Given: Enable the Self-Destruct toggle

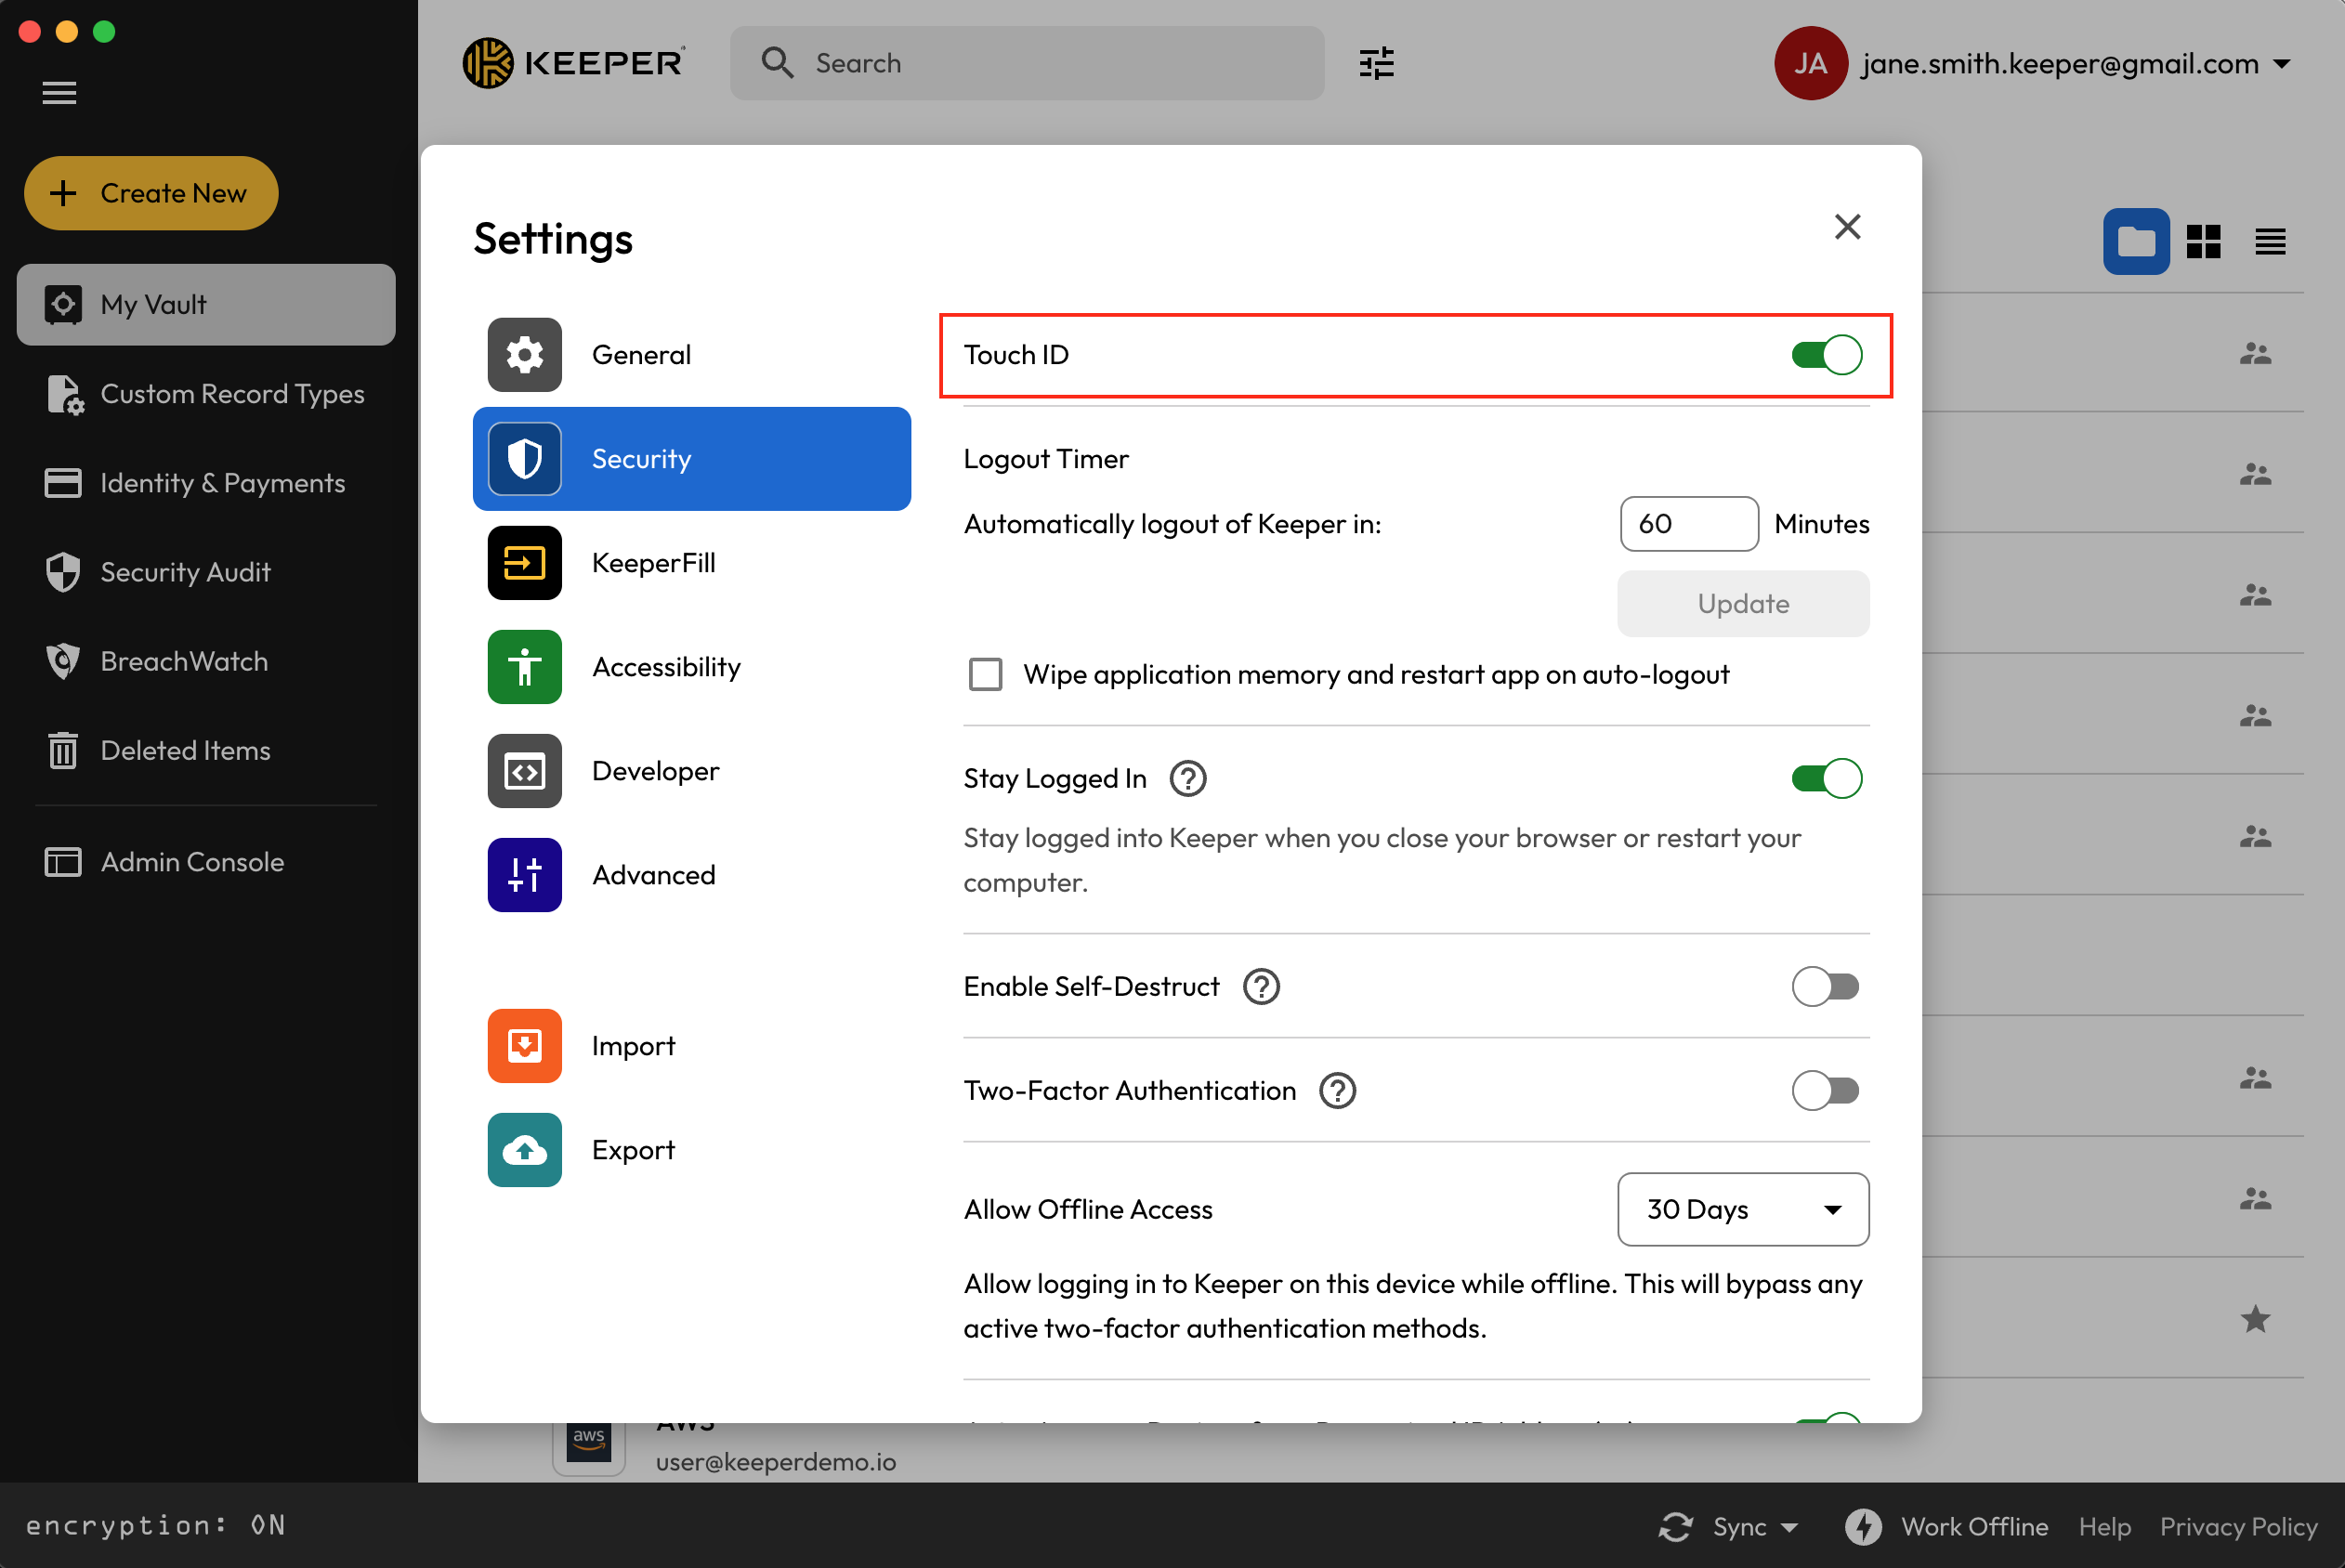Looking at the screenshot, I should click(x=1825, y=986).
